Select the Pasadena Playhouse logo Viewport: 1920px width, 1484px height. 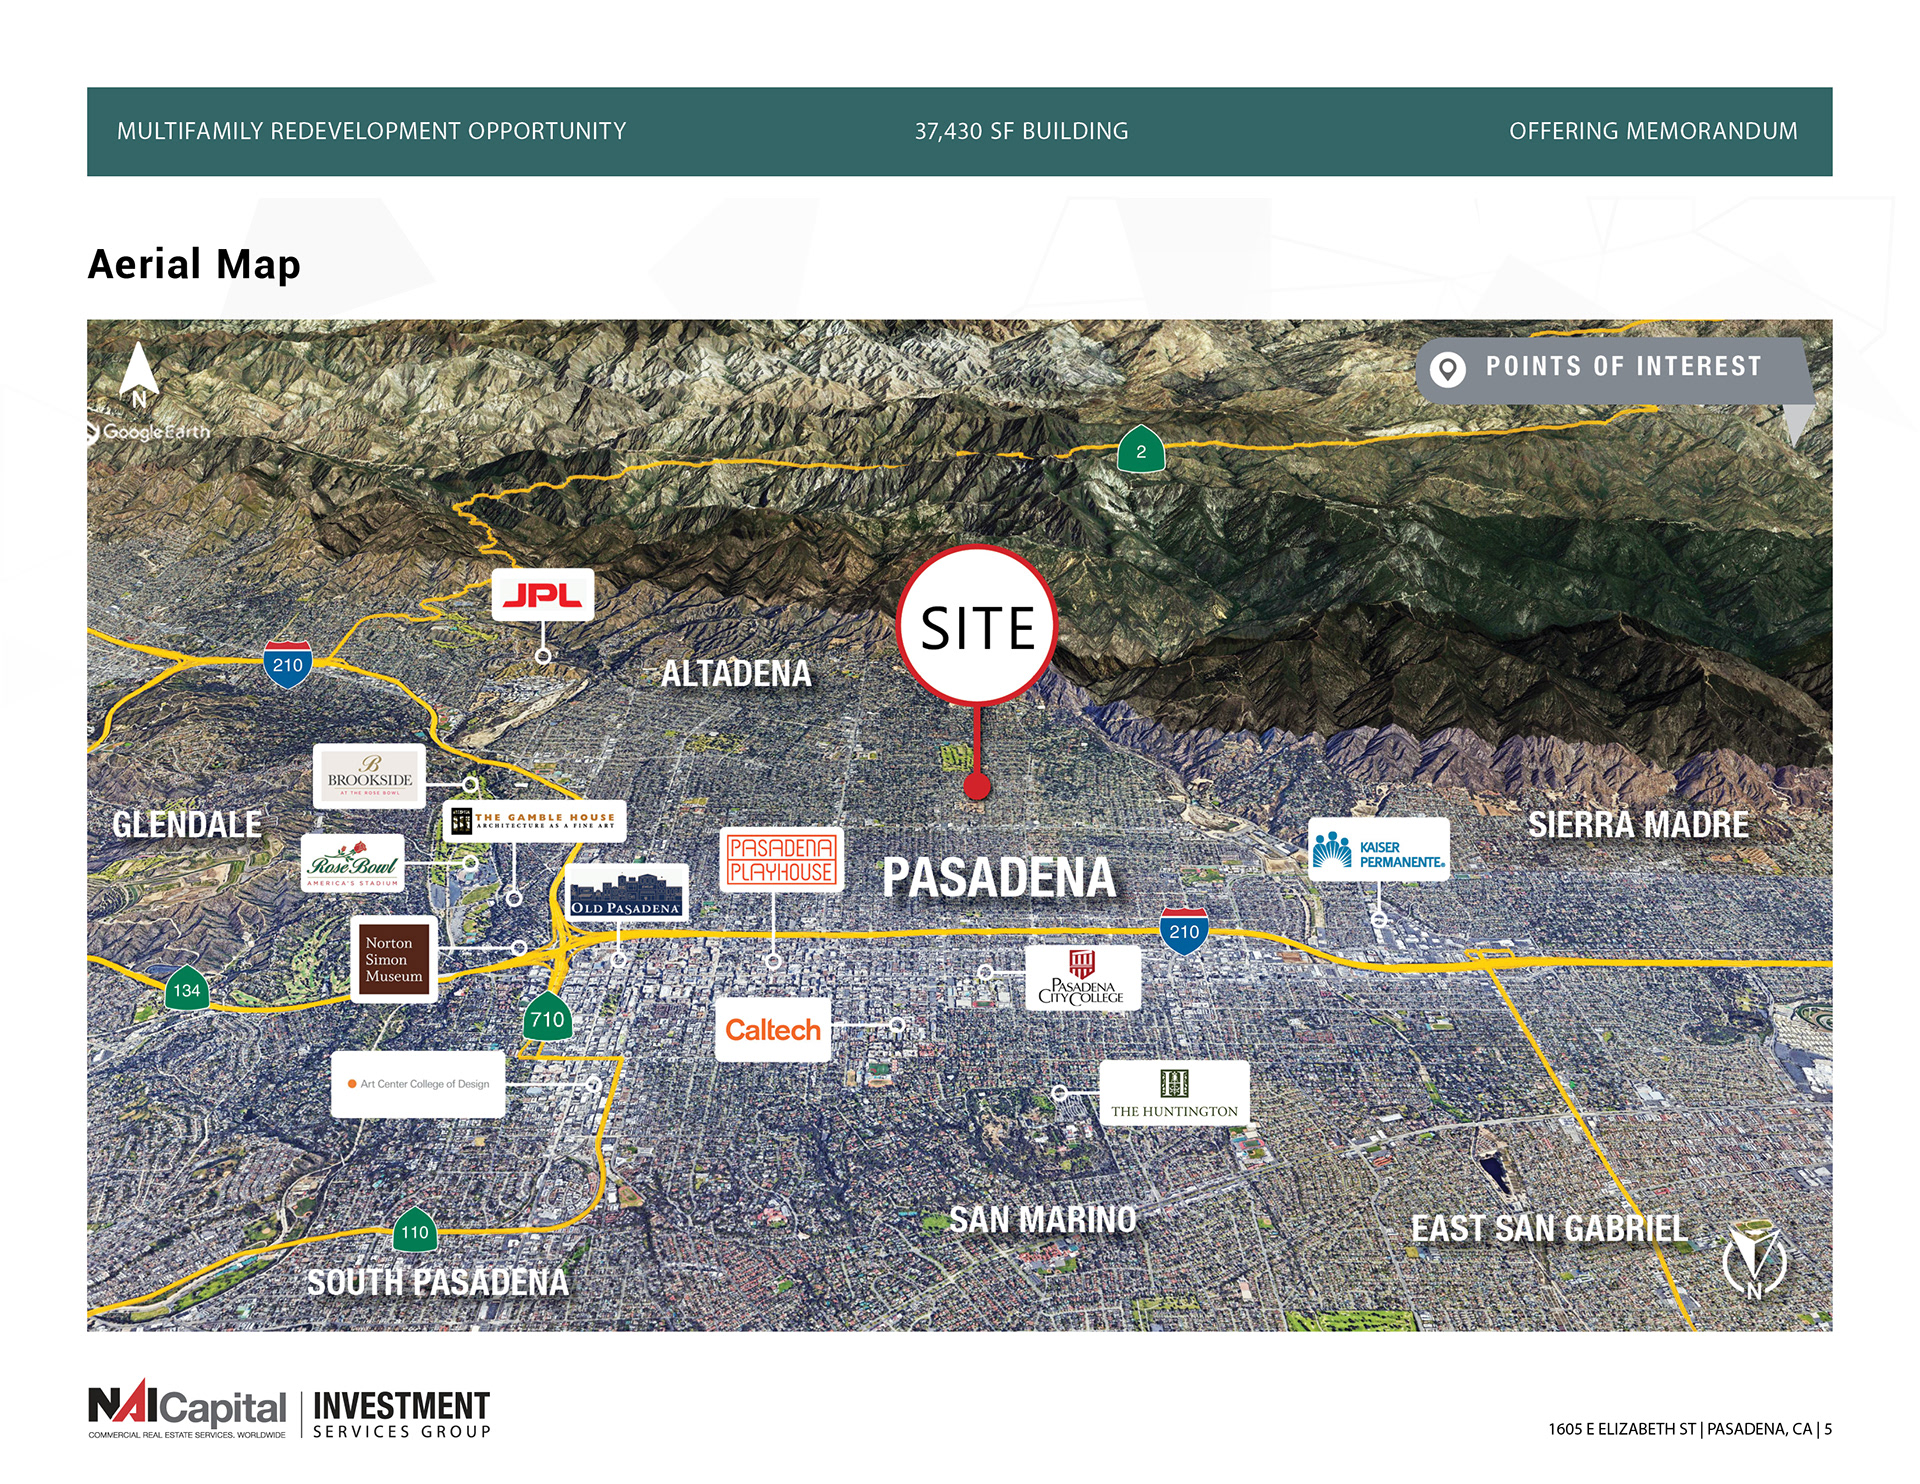[x=781, y=860]
